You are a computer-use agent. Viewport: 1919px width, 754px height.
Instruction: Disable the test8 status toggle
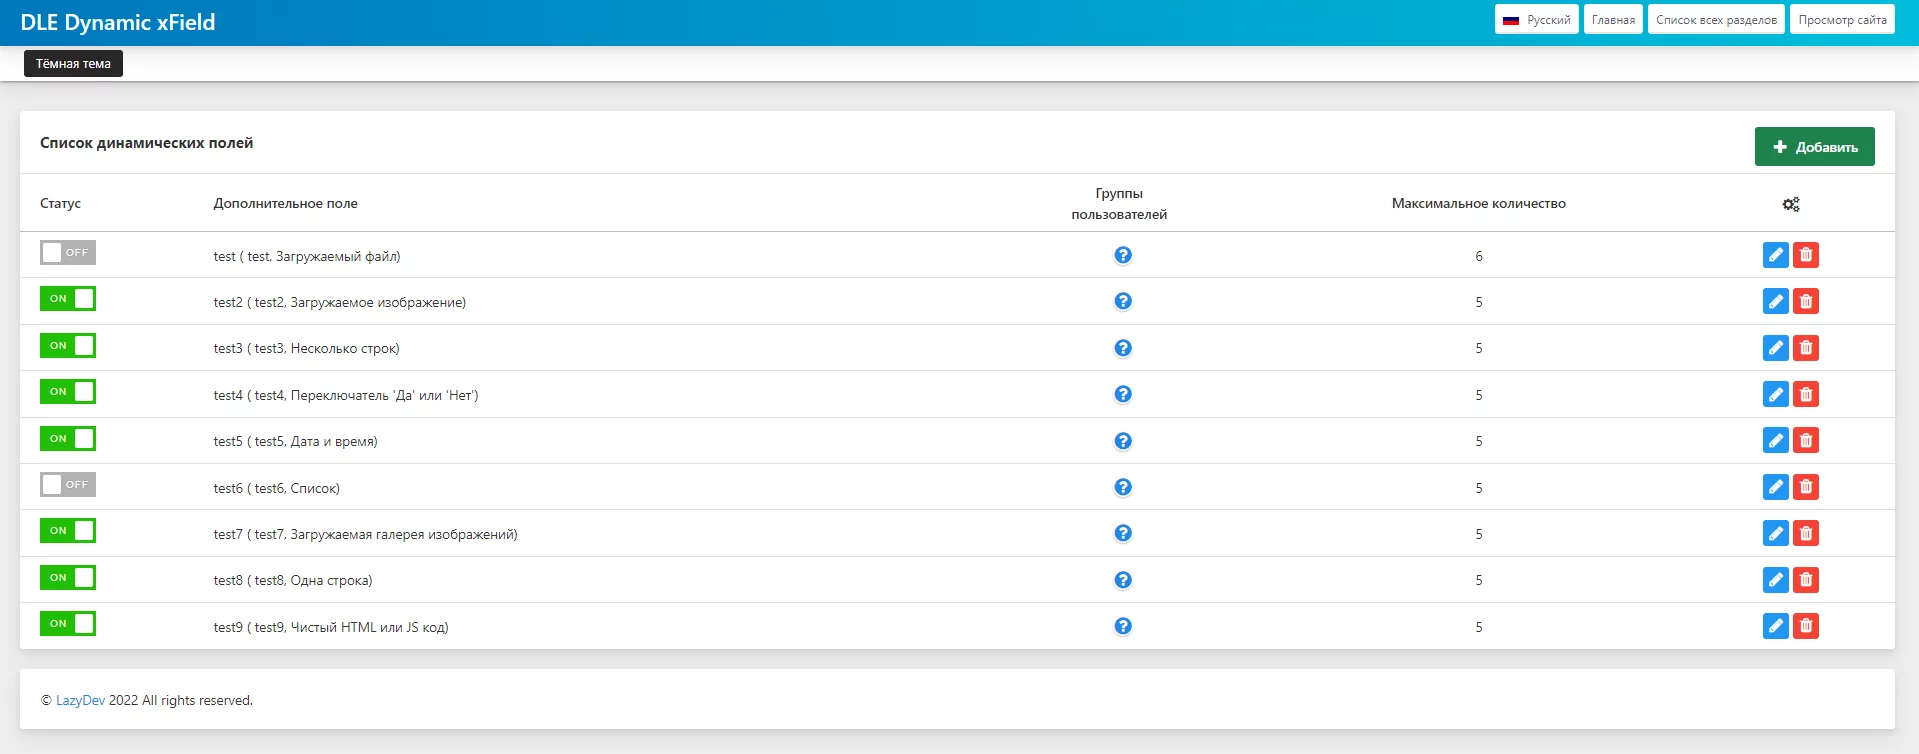point(68,578)
